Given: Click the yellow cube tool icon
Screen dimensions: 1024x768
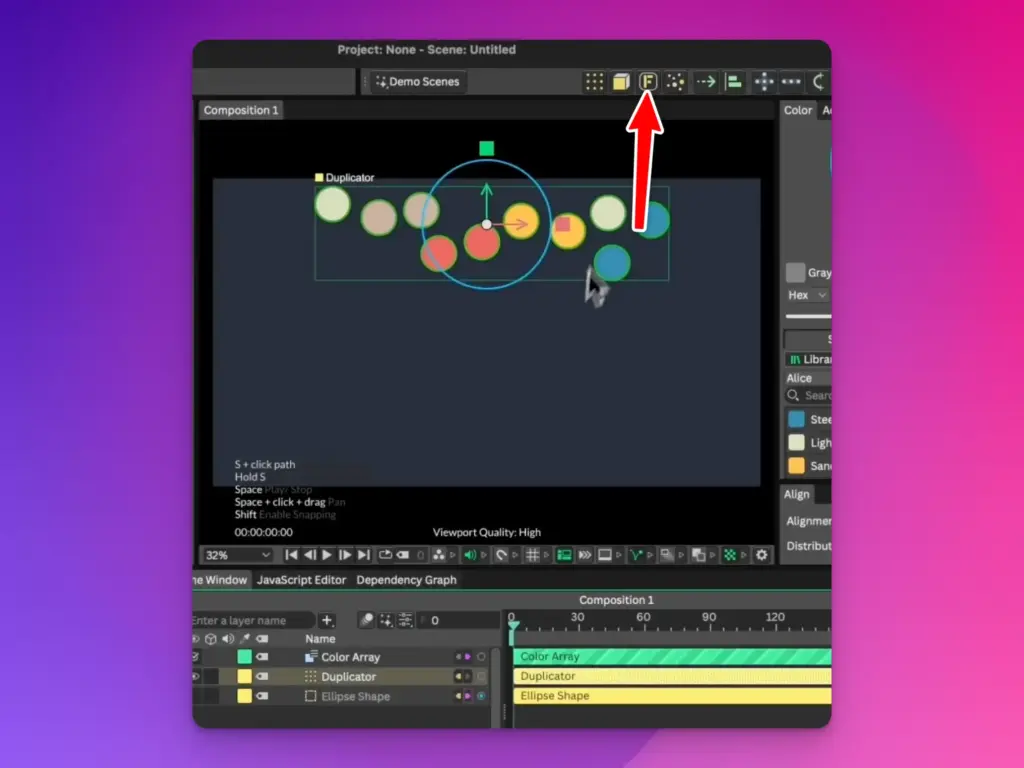Looking at the screenshot, I should [x=620, y=82].
